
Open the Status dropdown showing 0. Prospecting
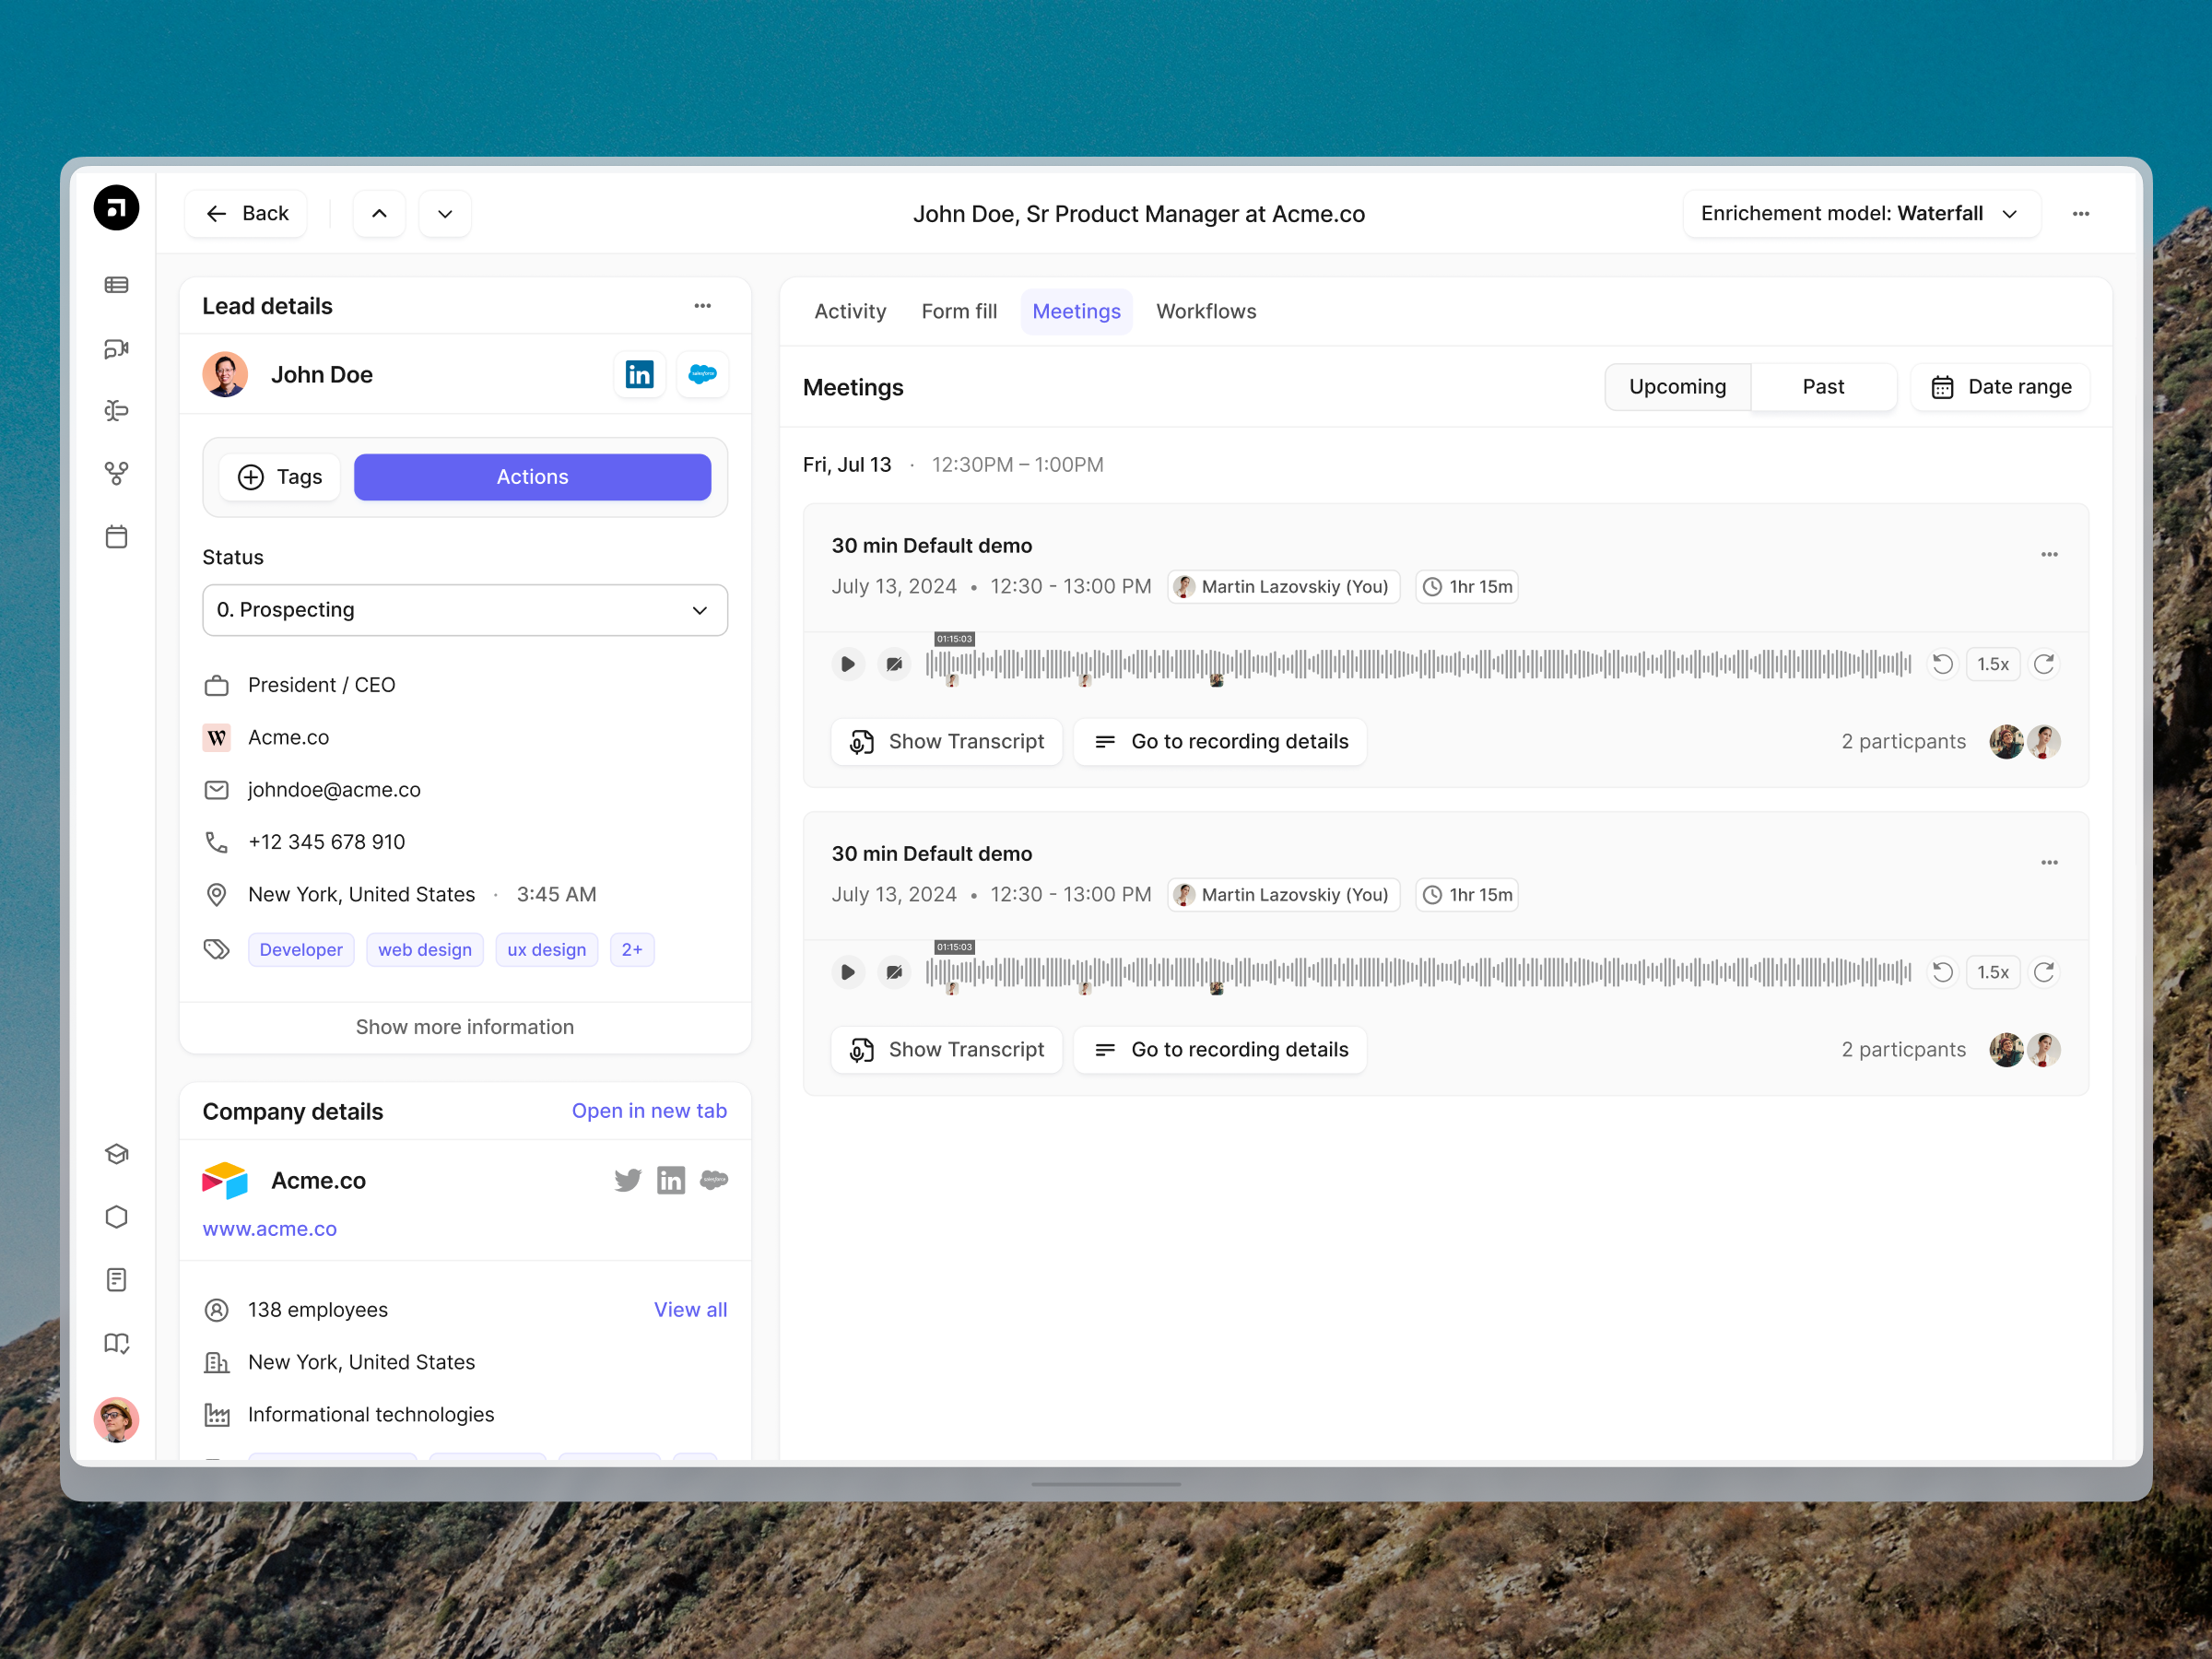coord(464,609)
